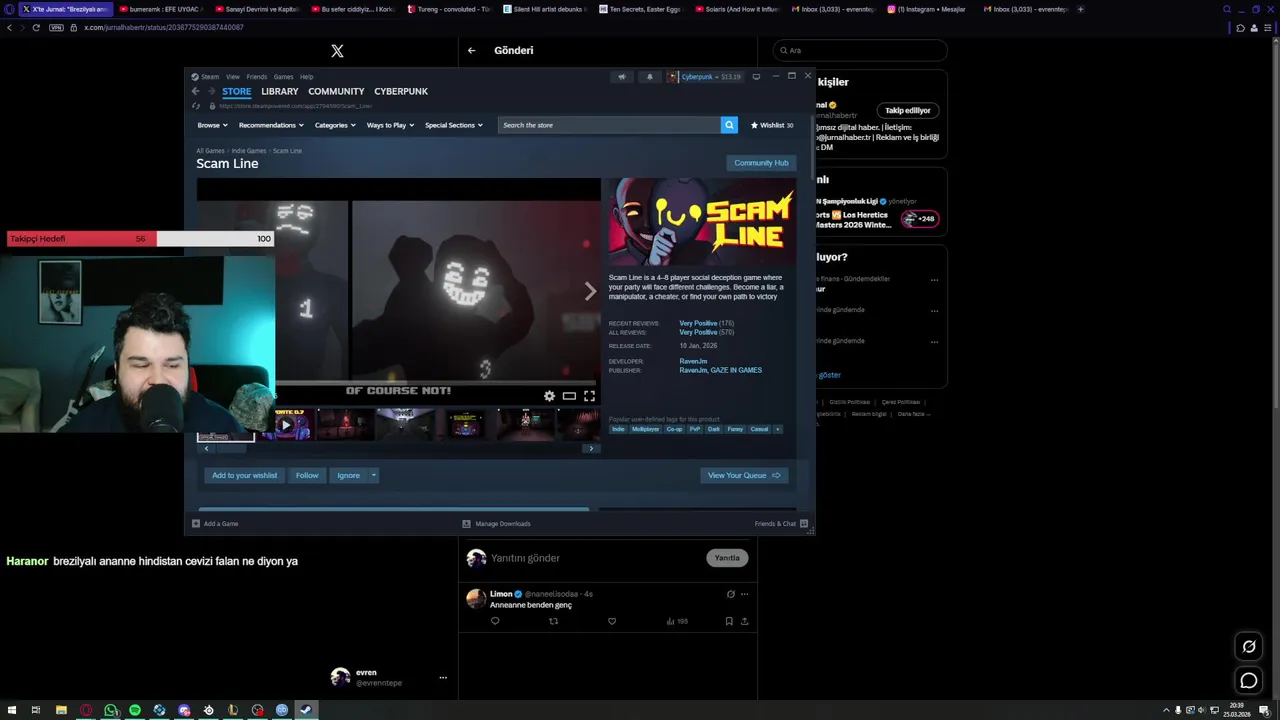Open Steam announcements megaphone icon

pyautogui.click(x=621, y=76)
